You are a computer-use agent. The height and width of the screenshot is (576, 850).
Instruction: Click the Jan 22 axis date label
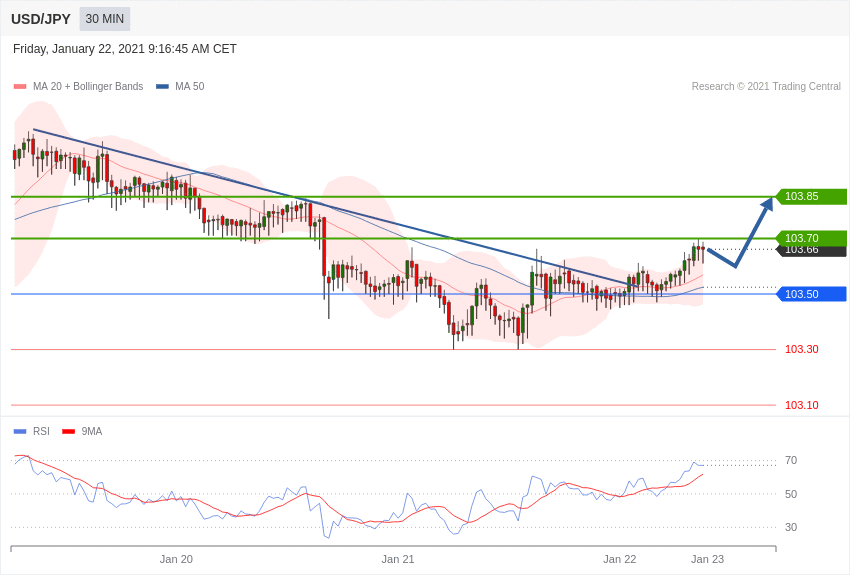click(x=620, y=559)
